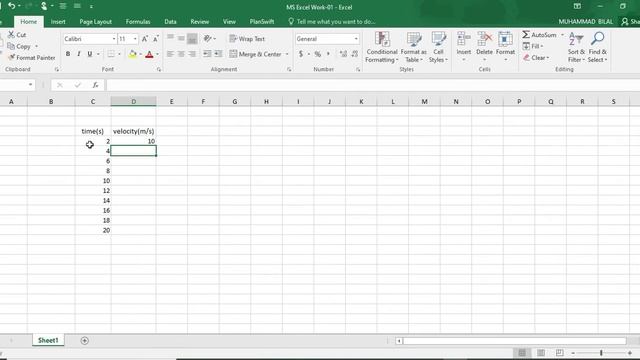Open the font size dropdown
The height and width of the screenshot is (360, 640).
click(x=135, y=39)
